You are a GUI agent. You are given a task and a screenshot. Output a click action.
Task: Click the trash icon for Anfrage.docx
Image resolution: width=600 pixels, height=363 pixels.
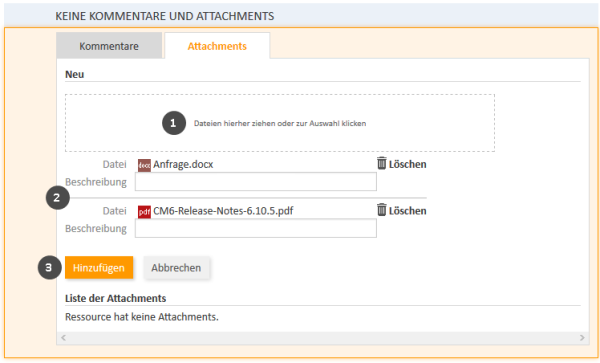point(382,163)
